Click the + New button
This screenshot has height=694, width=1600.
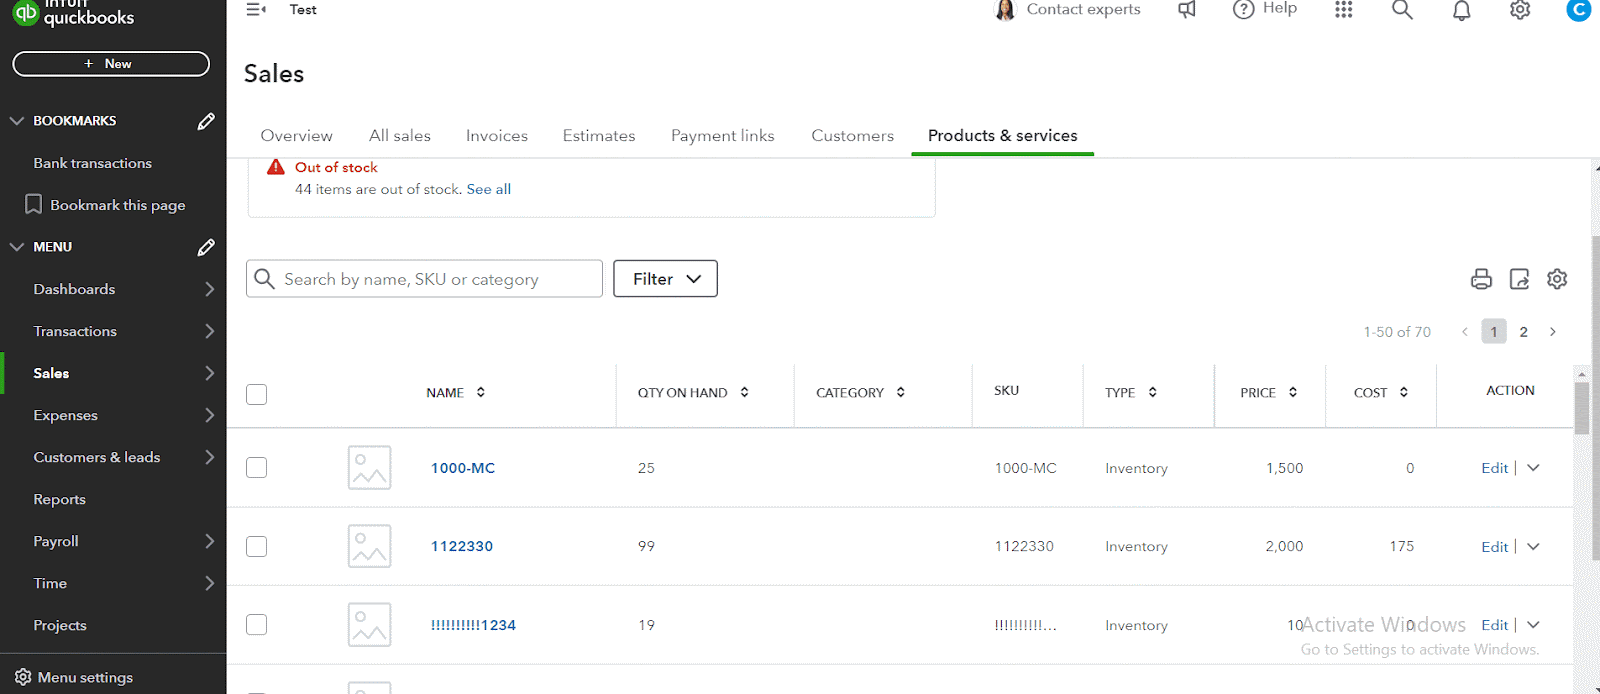click(x=111, y=64)
